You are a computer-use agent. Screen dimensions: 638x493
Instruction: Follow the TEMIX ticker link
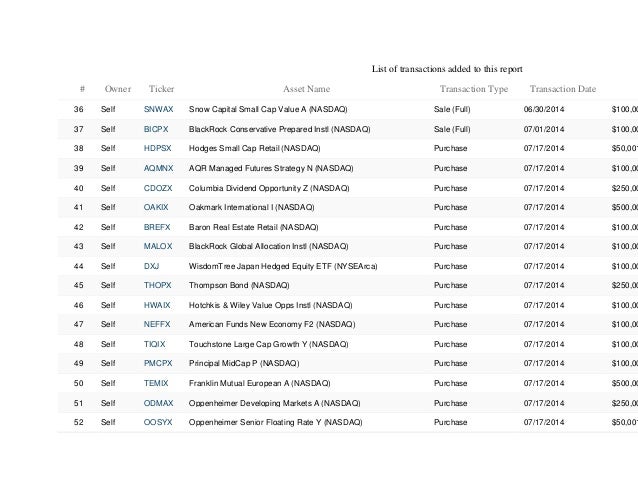point(156,383)
